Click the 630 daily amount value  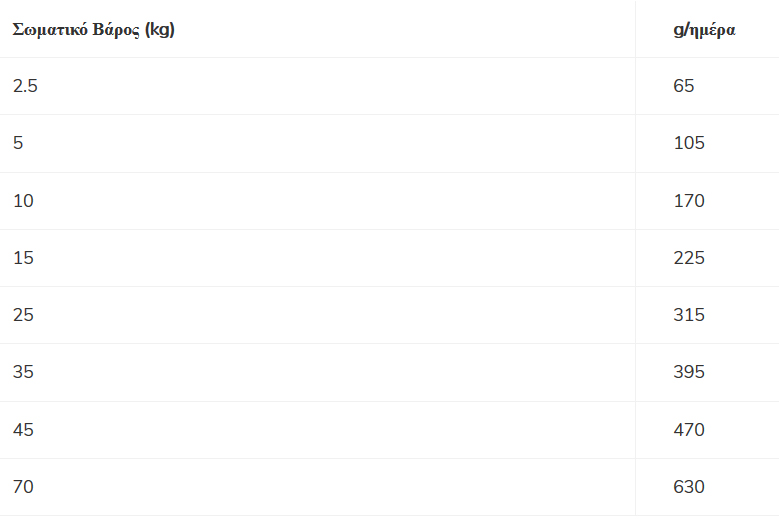pyautogui.click(x=689, y=487)
